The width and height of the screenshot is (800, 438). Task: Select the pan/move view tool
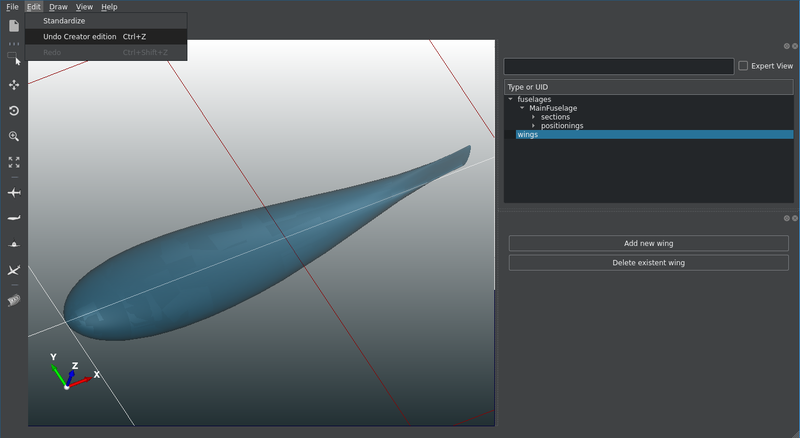[14, 85]
